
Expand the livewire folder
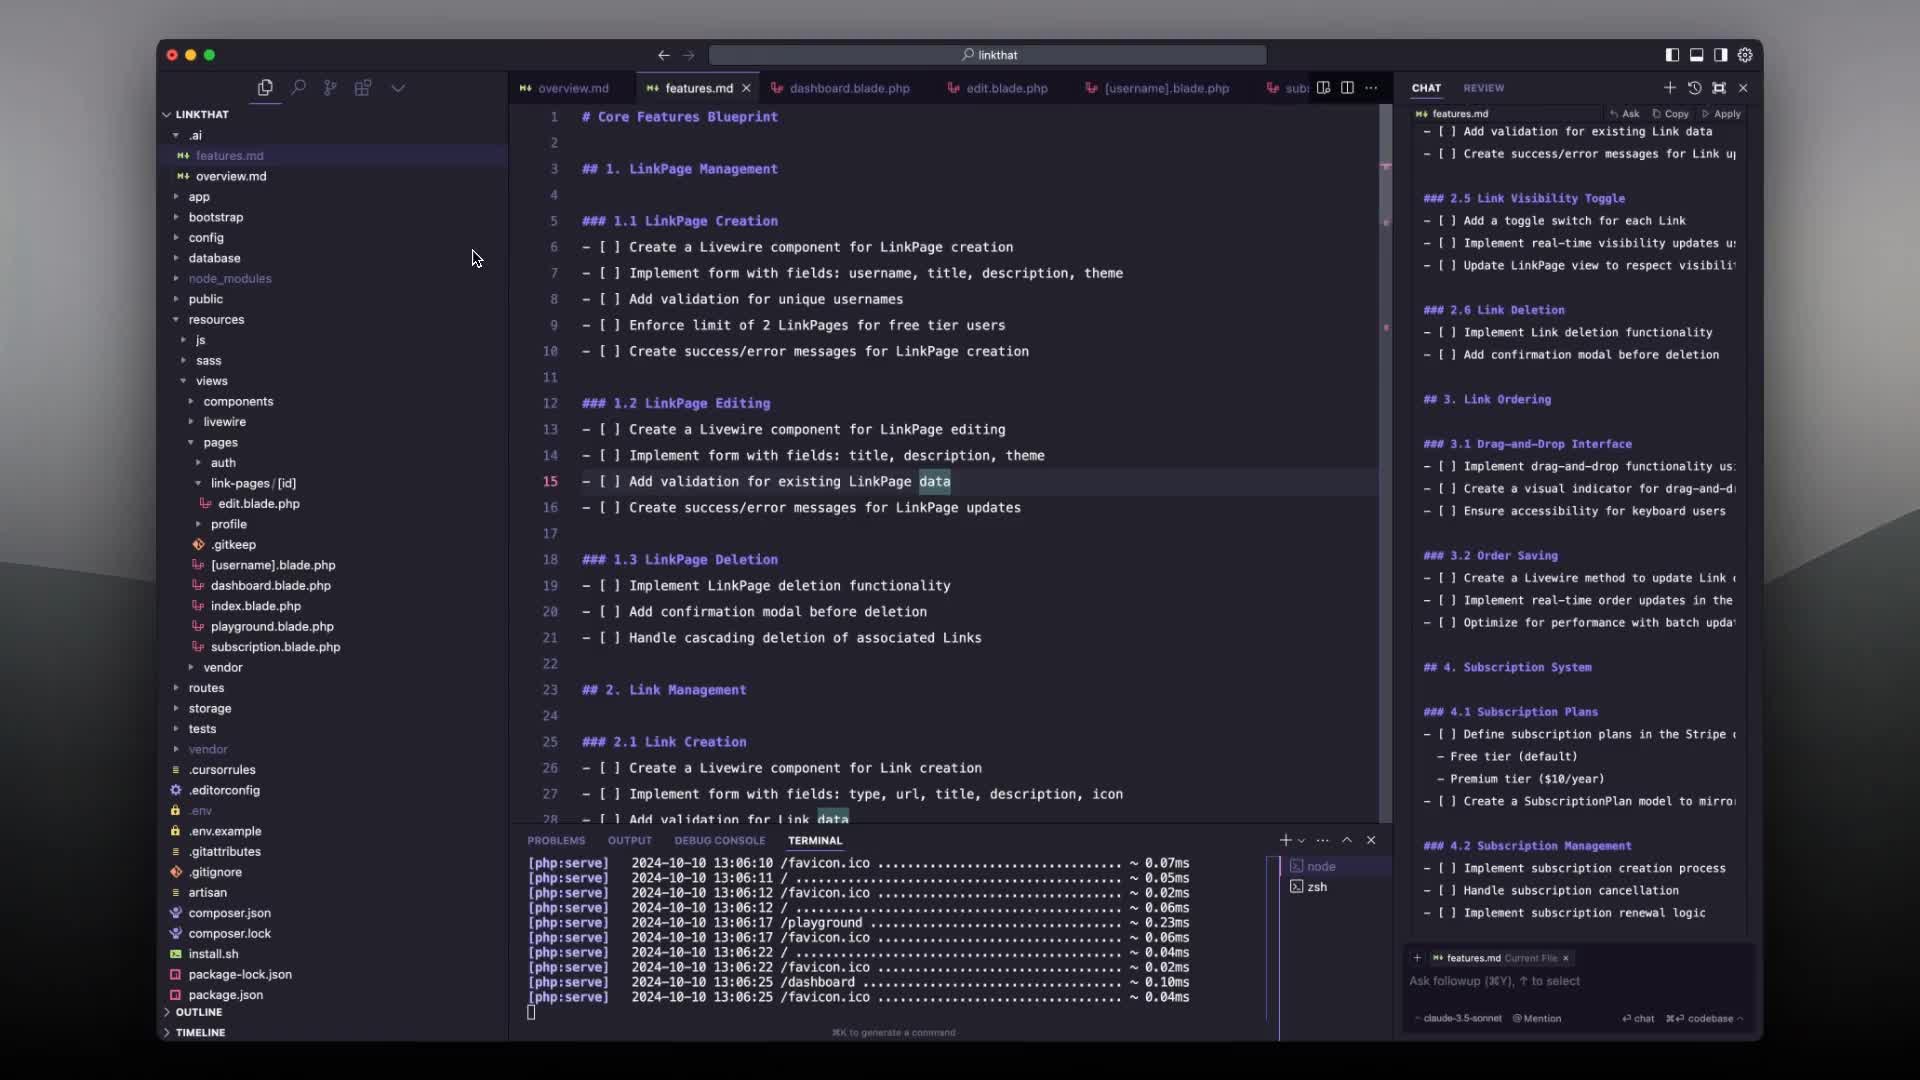tap(332, 422)
